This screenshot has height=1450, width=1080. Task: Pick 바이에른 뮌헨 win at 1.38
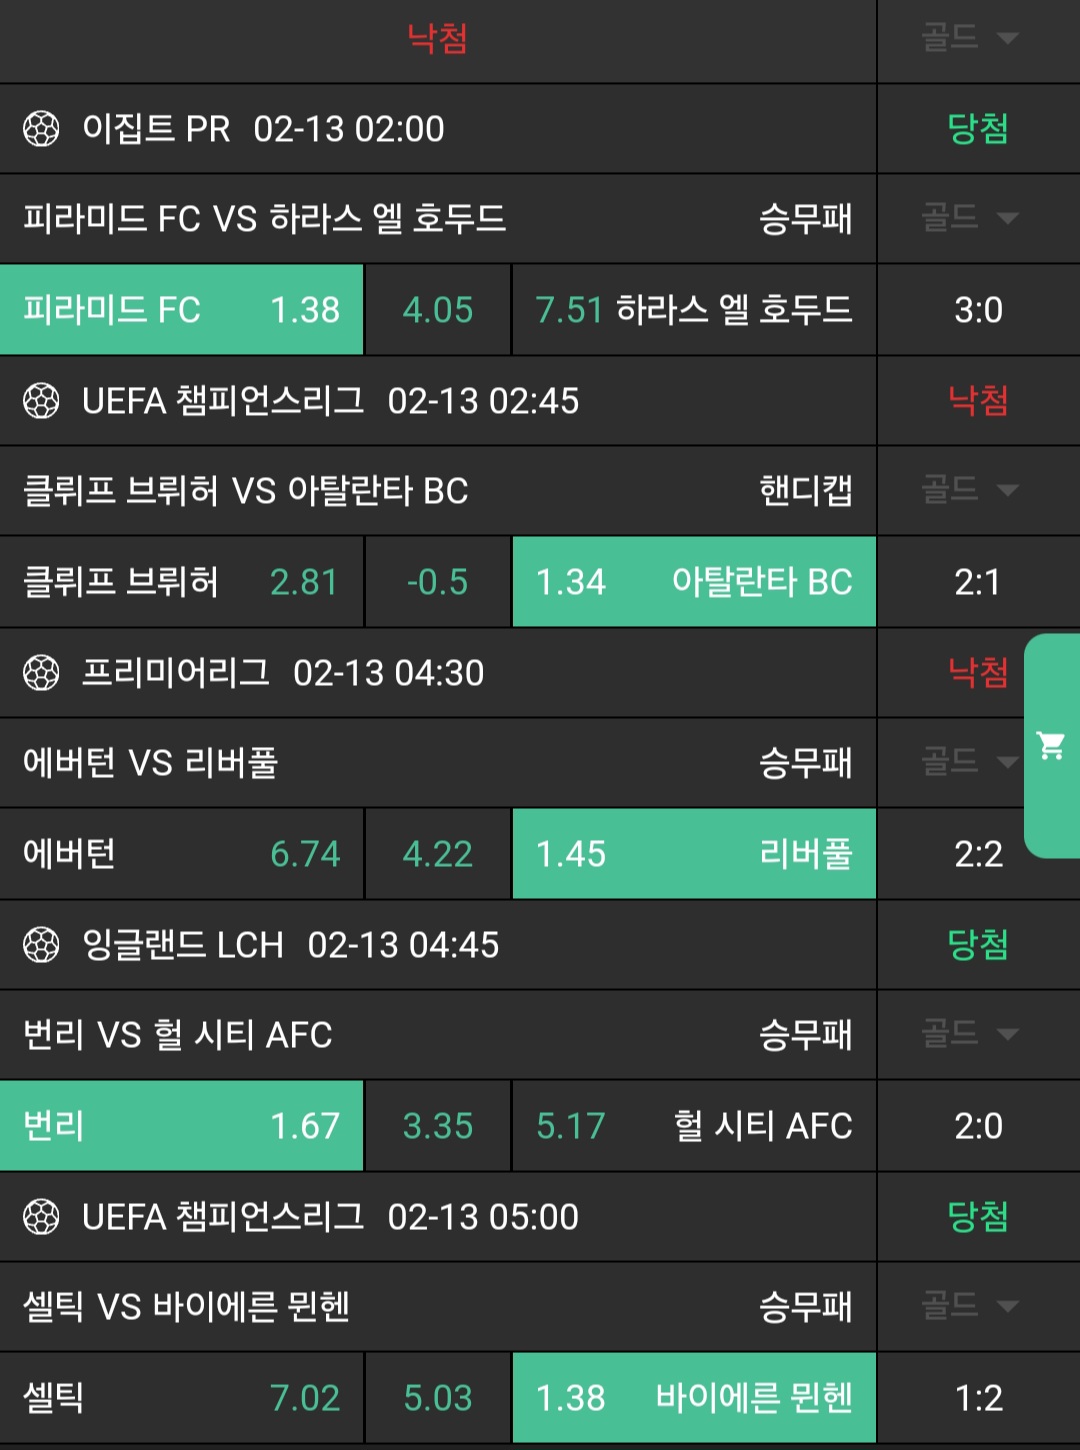[693, 1398]
